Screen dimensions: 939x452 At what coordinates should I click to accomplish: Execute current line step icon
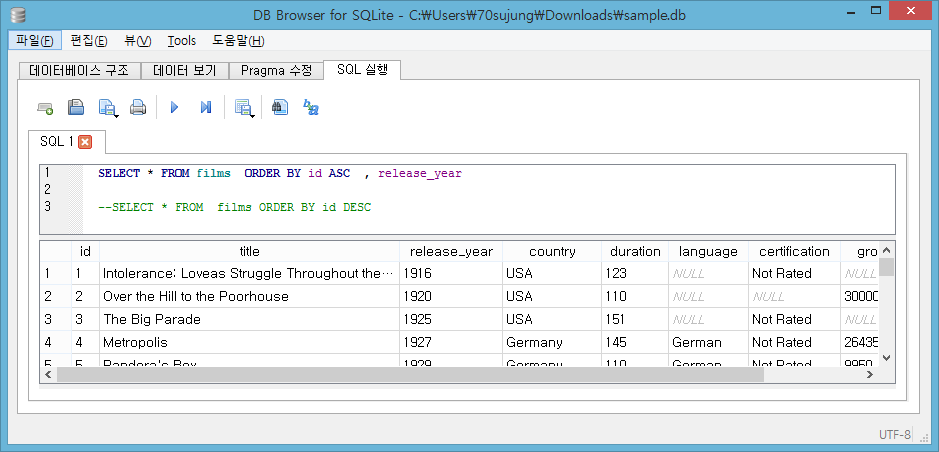point(206,108)
